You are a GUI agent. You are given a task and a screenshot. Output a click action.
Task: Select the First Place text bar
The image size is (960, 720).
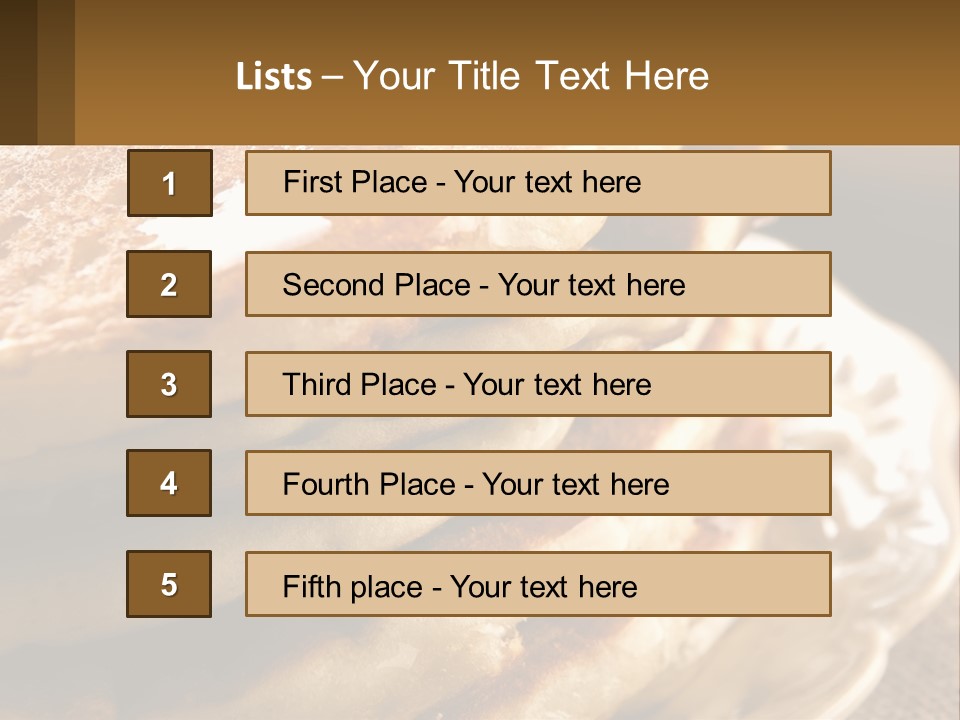(x=538, y=183)
